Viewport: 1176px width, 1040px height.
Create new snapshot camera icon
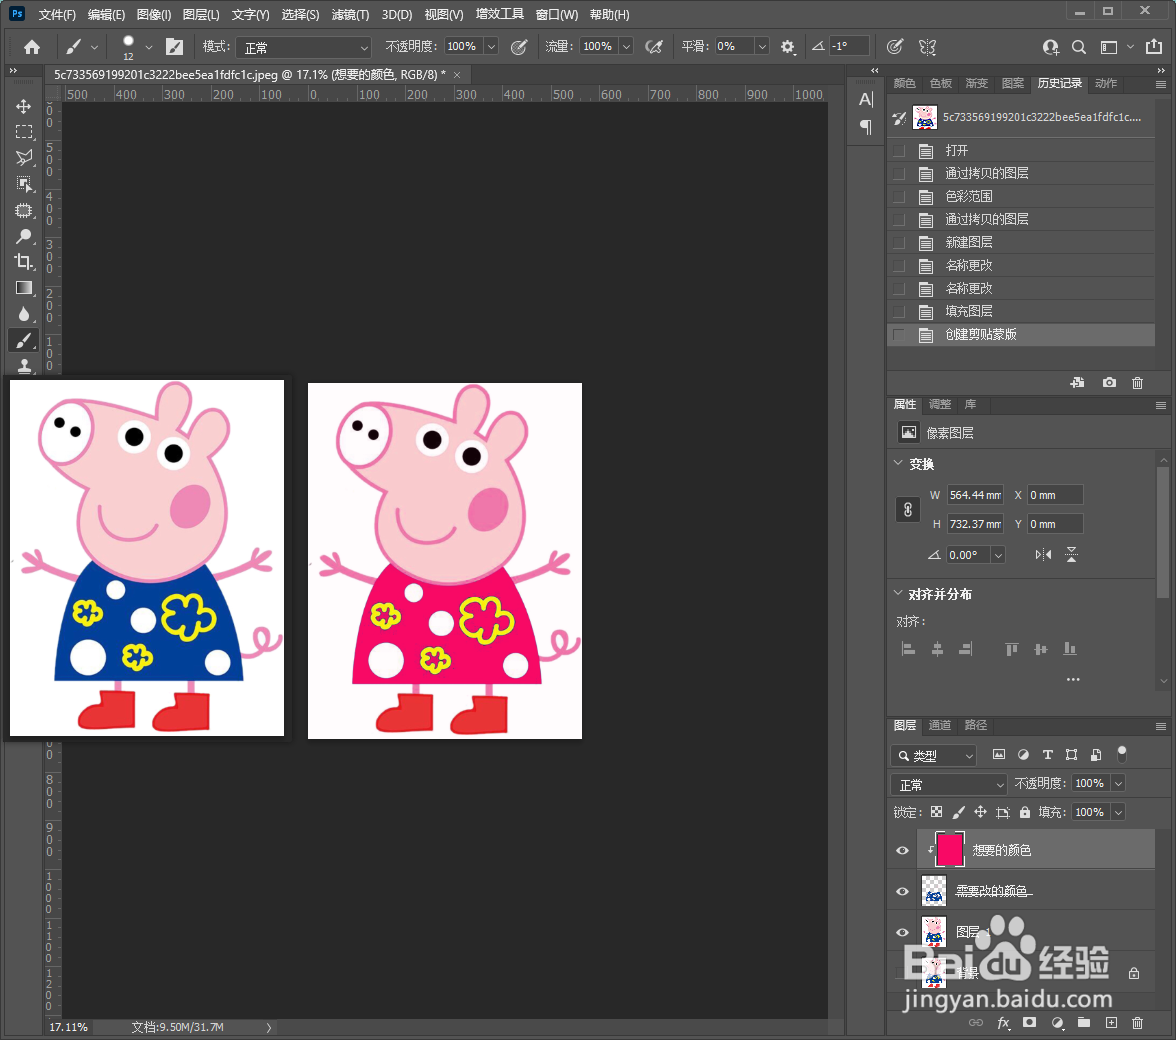(1109, 382)
